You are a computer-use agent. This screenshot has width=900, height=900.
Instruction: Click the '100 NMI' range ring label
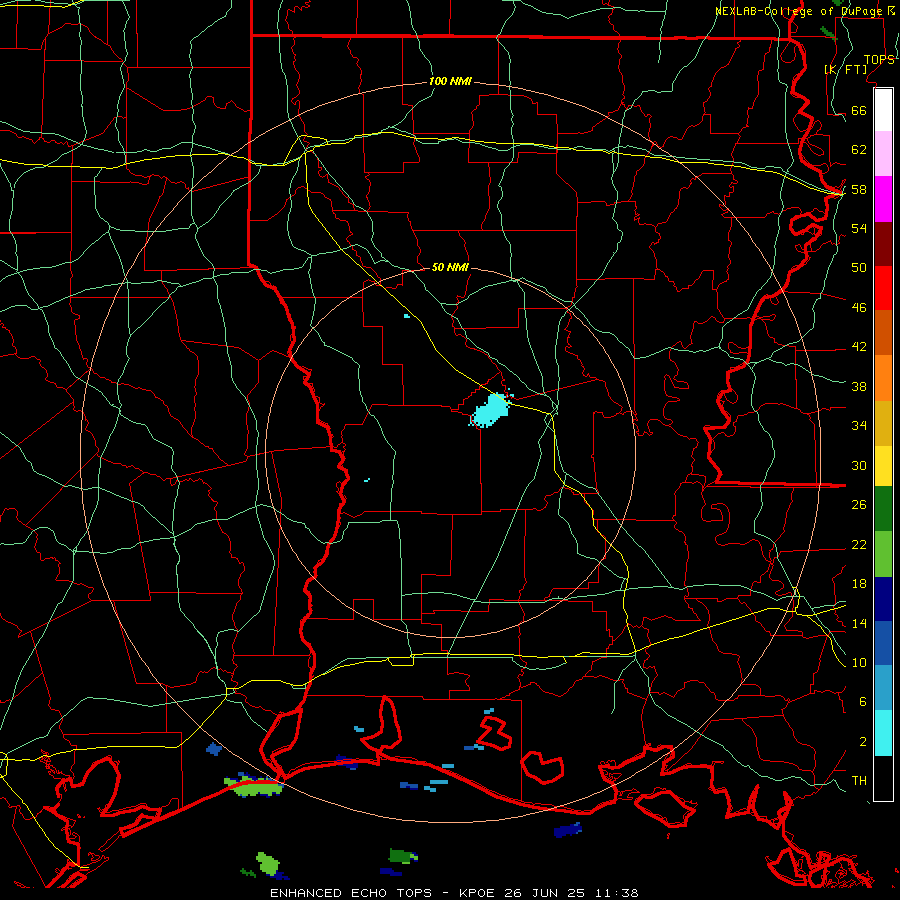pyautogui.click(x=450, y=81)
